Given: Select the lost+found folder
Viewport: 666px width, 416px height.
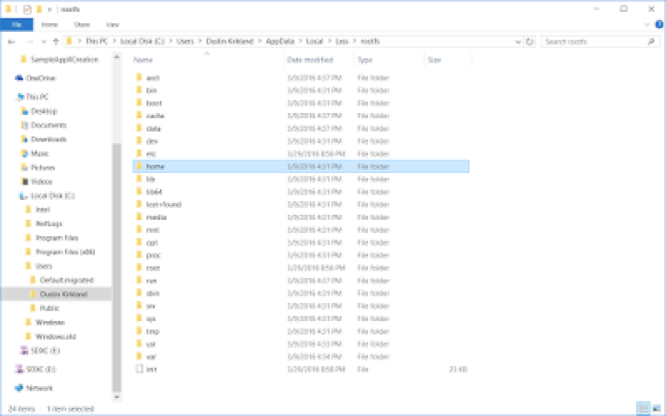Looking at the screenshot, I should [301, 204].
